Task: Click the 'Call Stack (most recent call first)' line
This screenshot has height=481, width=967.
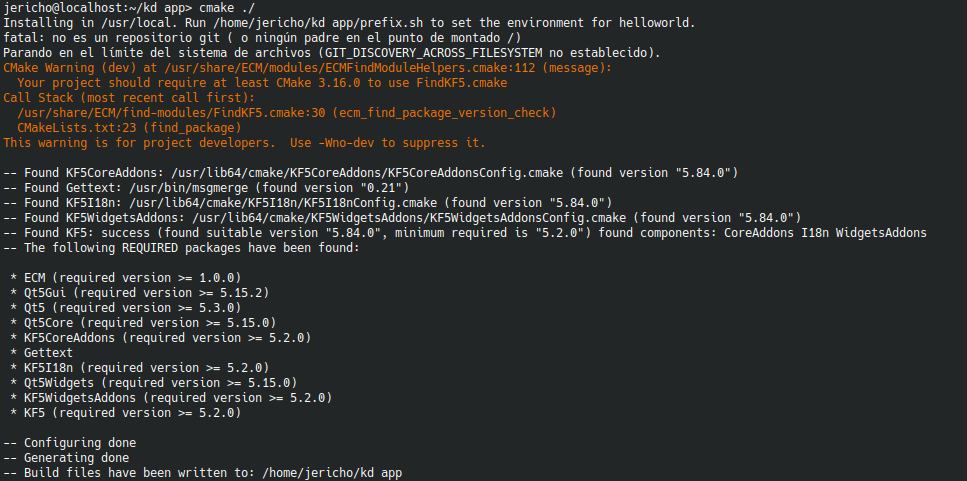Action: pos(129,98)
